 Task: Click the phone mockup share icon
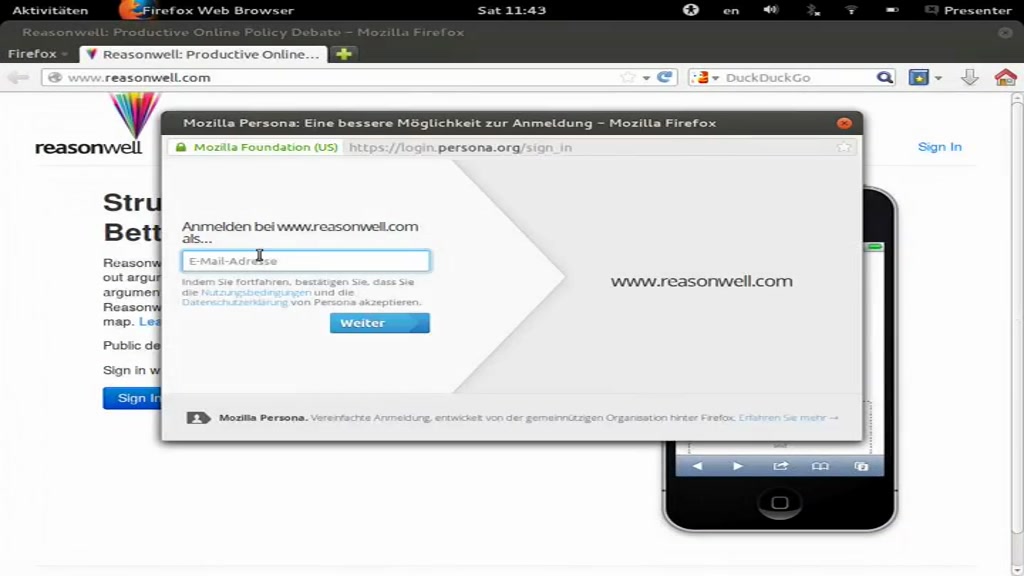(780, 466)
